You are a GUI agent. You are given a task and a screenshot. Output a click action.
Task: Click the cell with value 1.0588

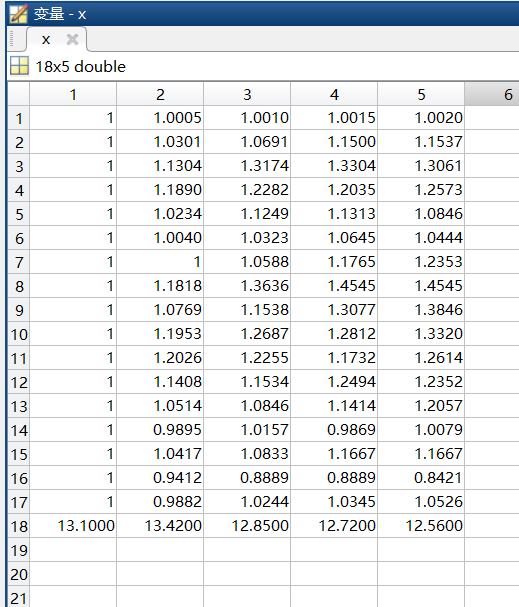pos(247,262)
